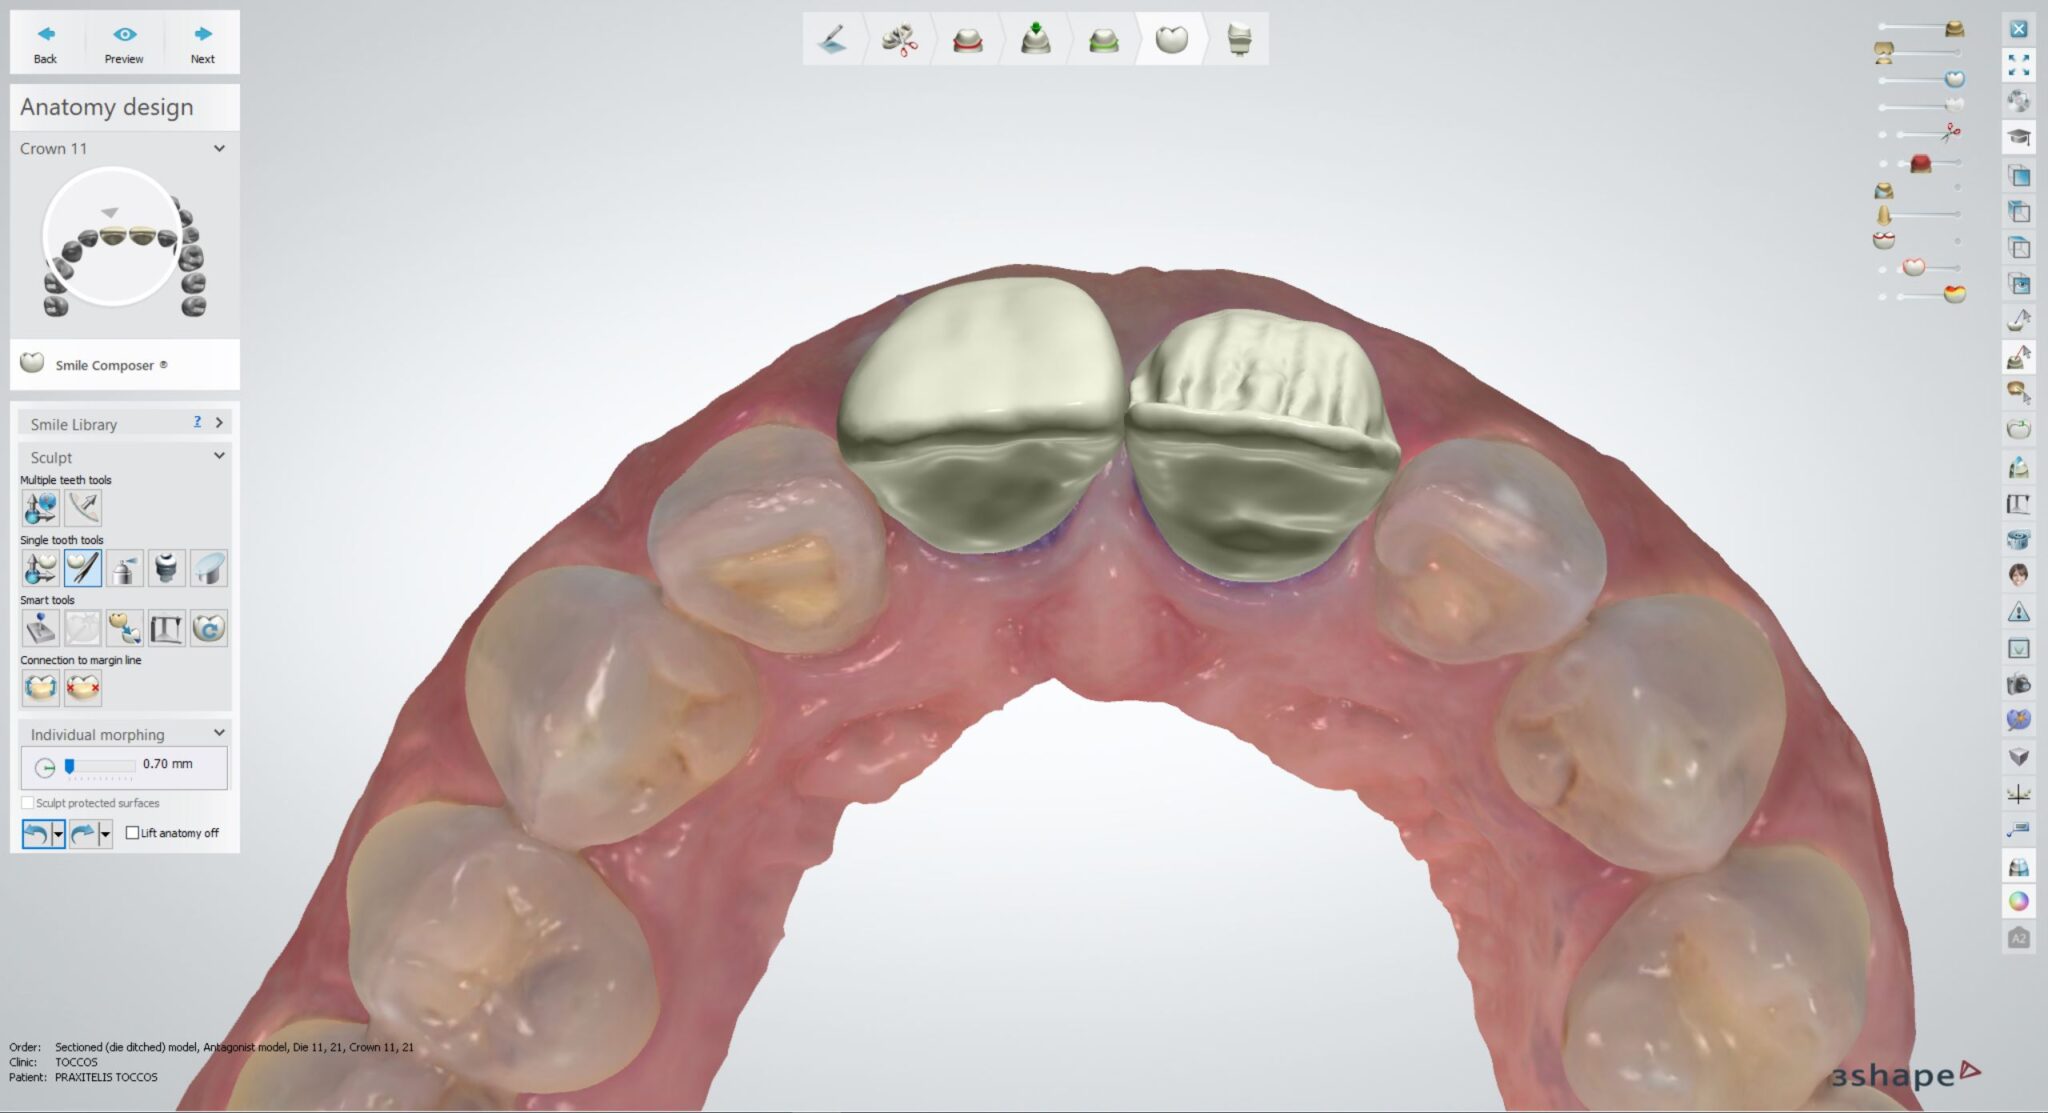Screen dimensions: 2048x1113
Task: Collapse the Sculpt section
Action: click(x=219, y=456)
